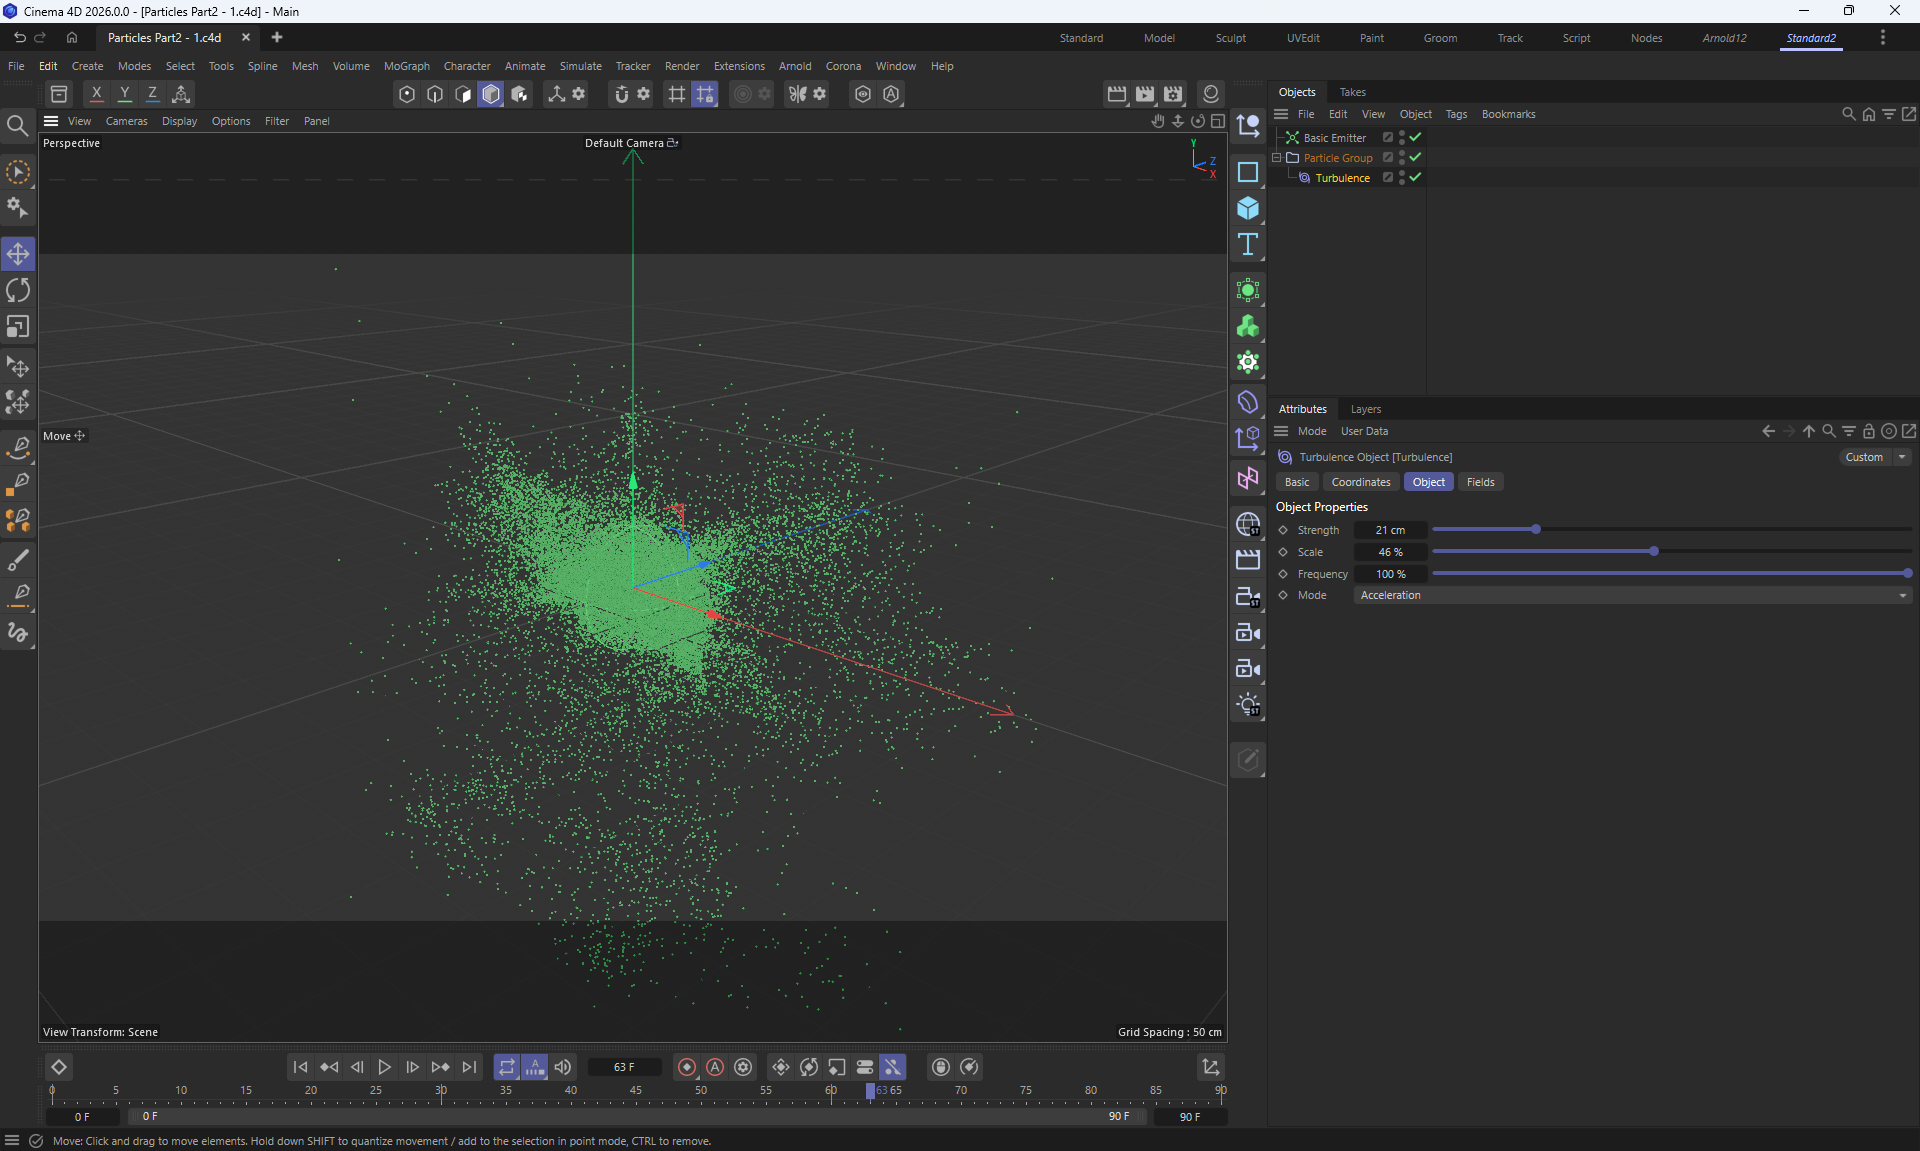Viewport: 1920px width, 1151px height.
Task: Collapse the Particle Group hierarchy
Action: tap(1277, 158)
